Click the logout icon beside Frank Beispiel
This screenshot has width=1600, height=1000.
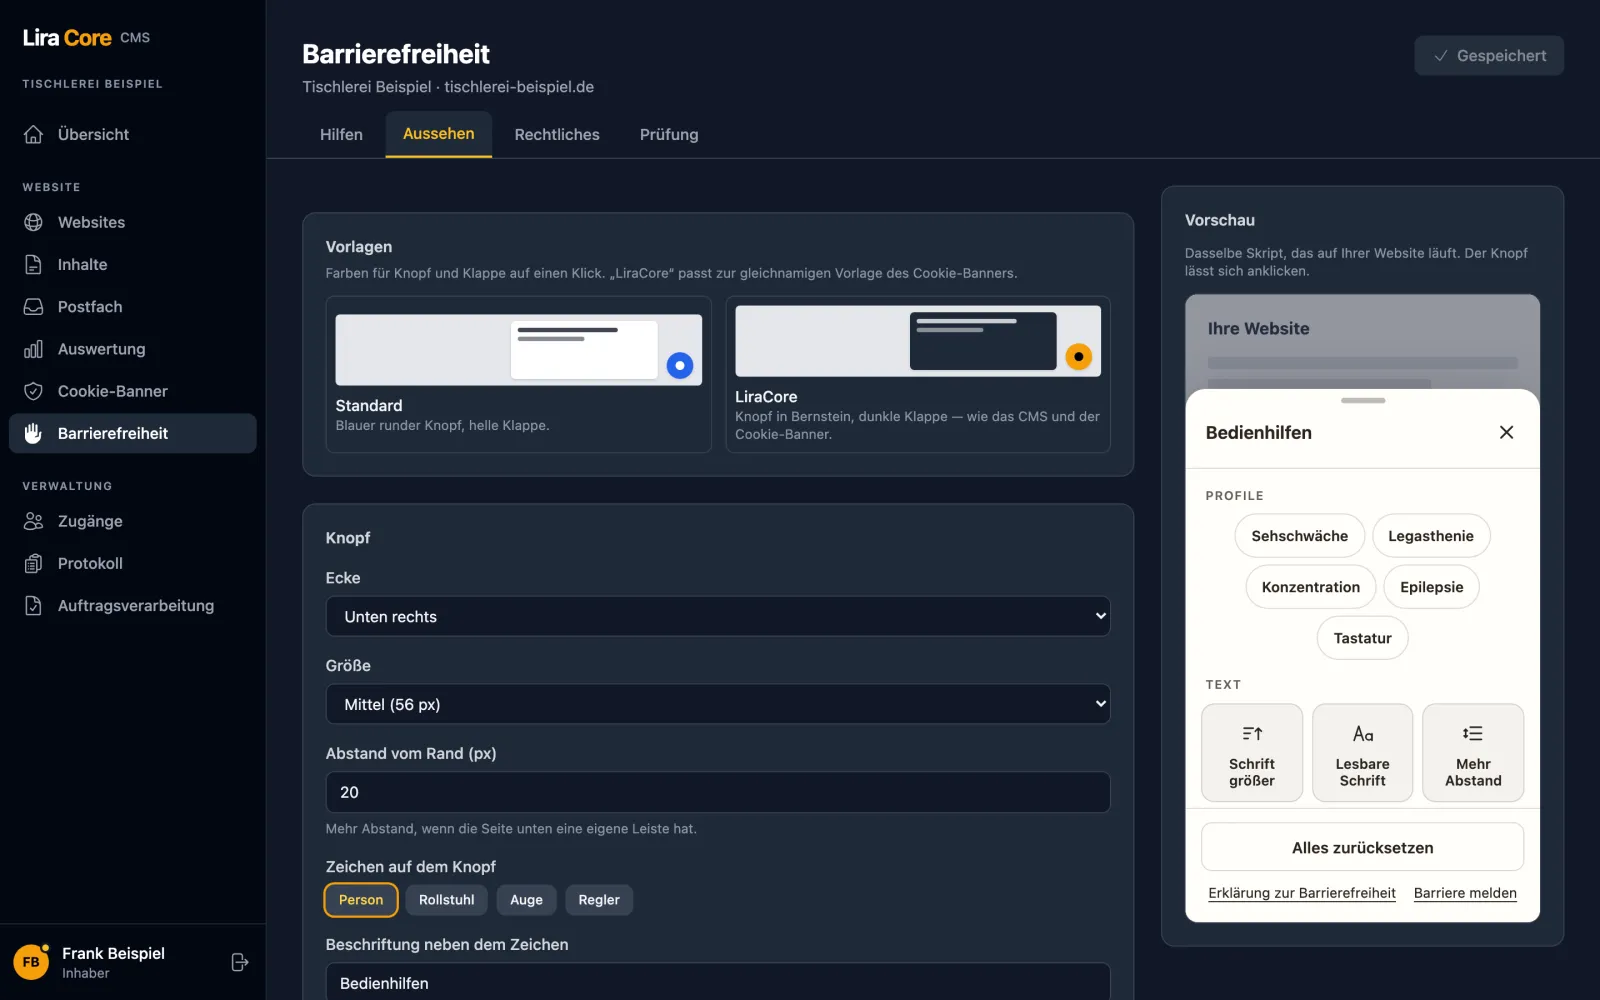[x=239, y=962]
